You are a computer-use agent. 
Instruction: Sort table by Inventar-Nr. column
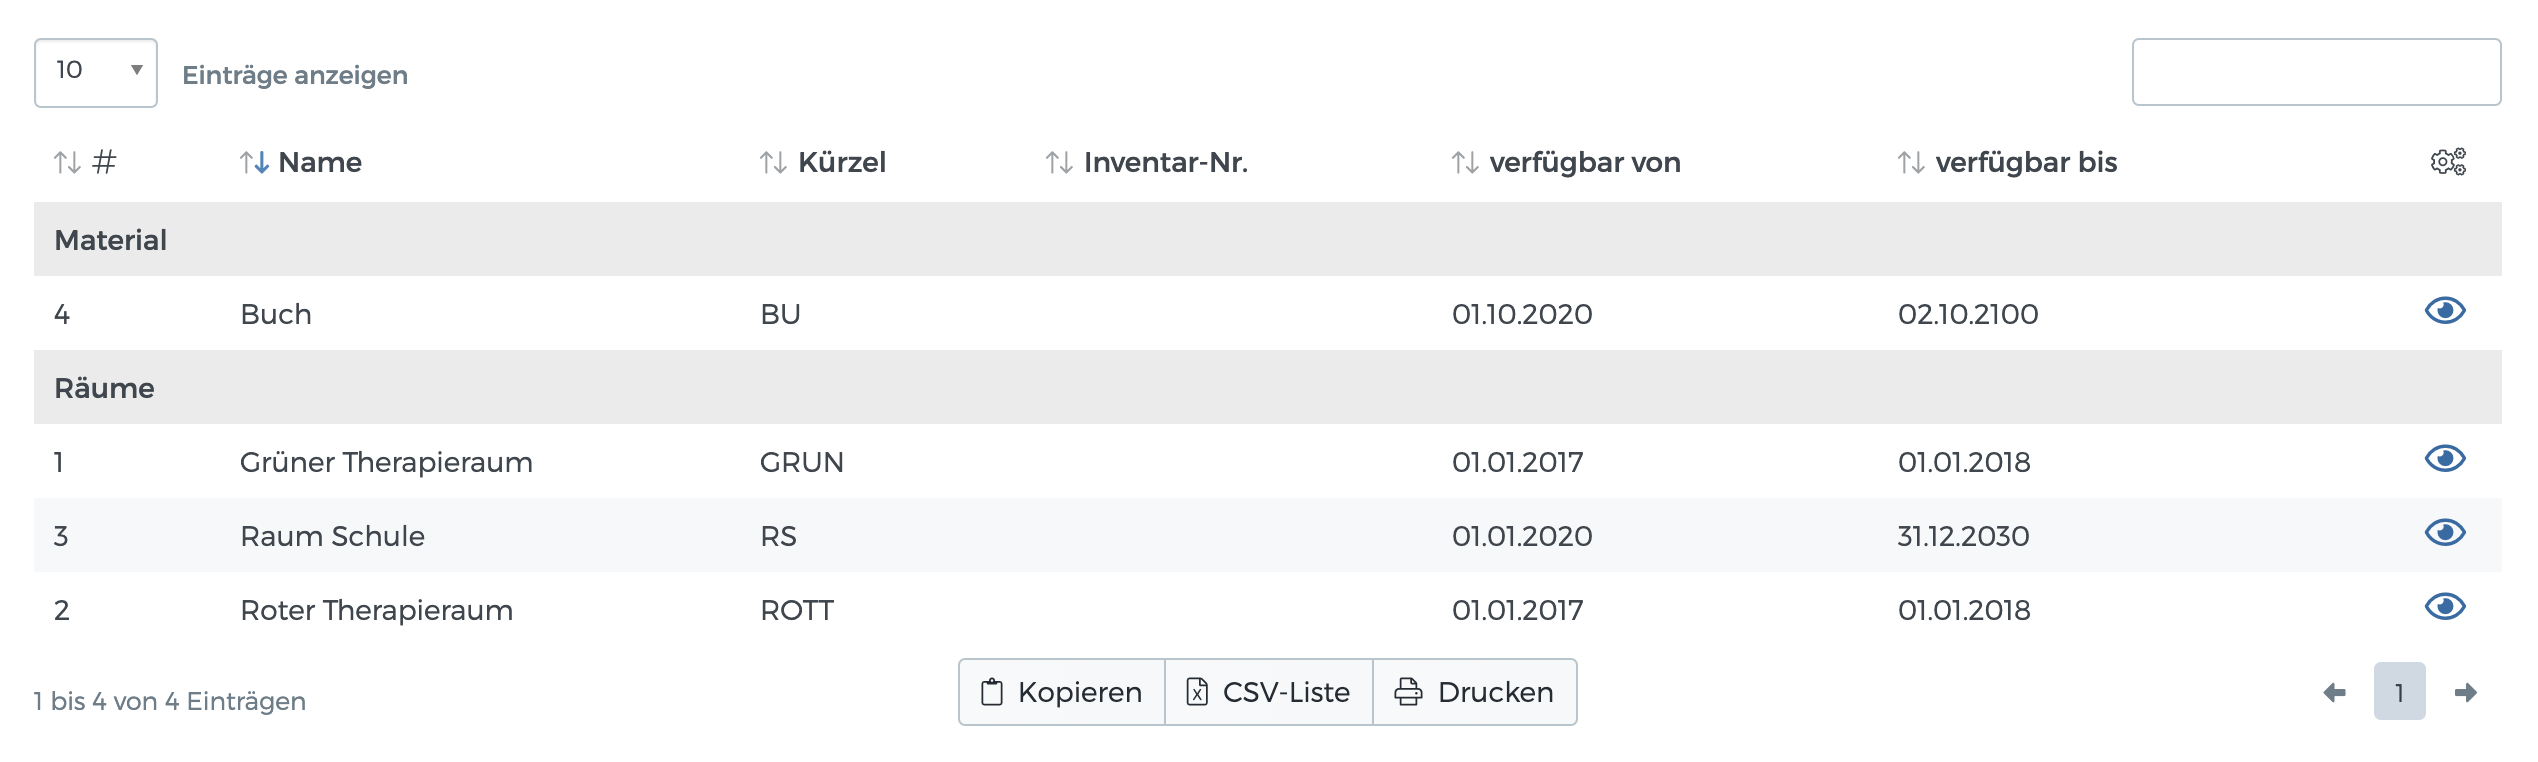1147,162
